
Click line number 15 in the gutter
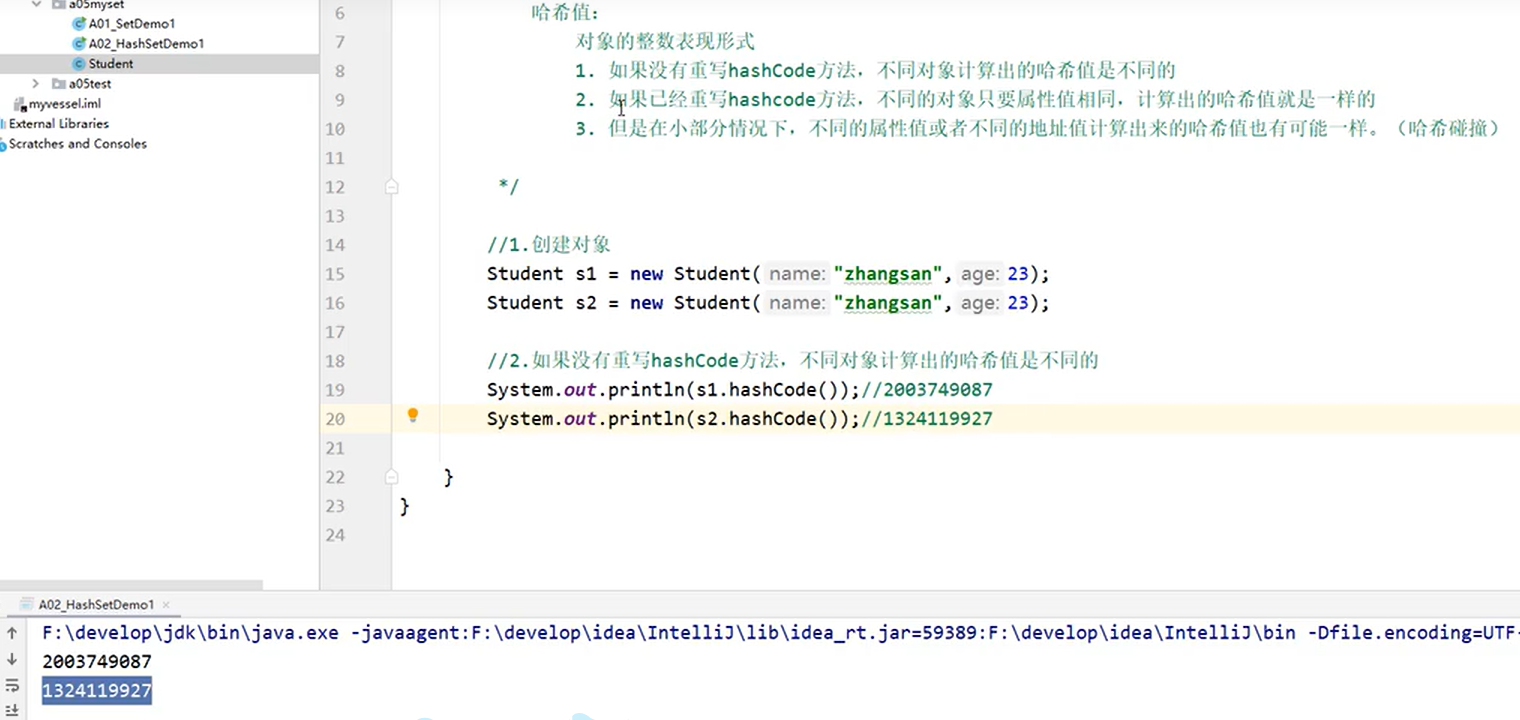pyautogui.click(x=335, y=274)
